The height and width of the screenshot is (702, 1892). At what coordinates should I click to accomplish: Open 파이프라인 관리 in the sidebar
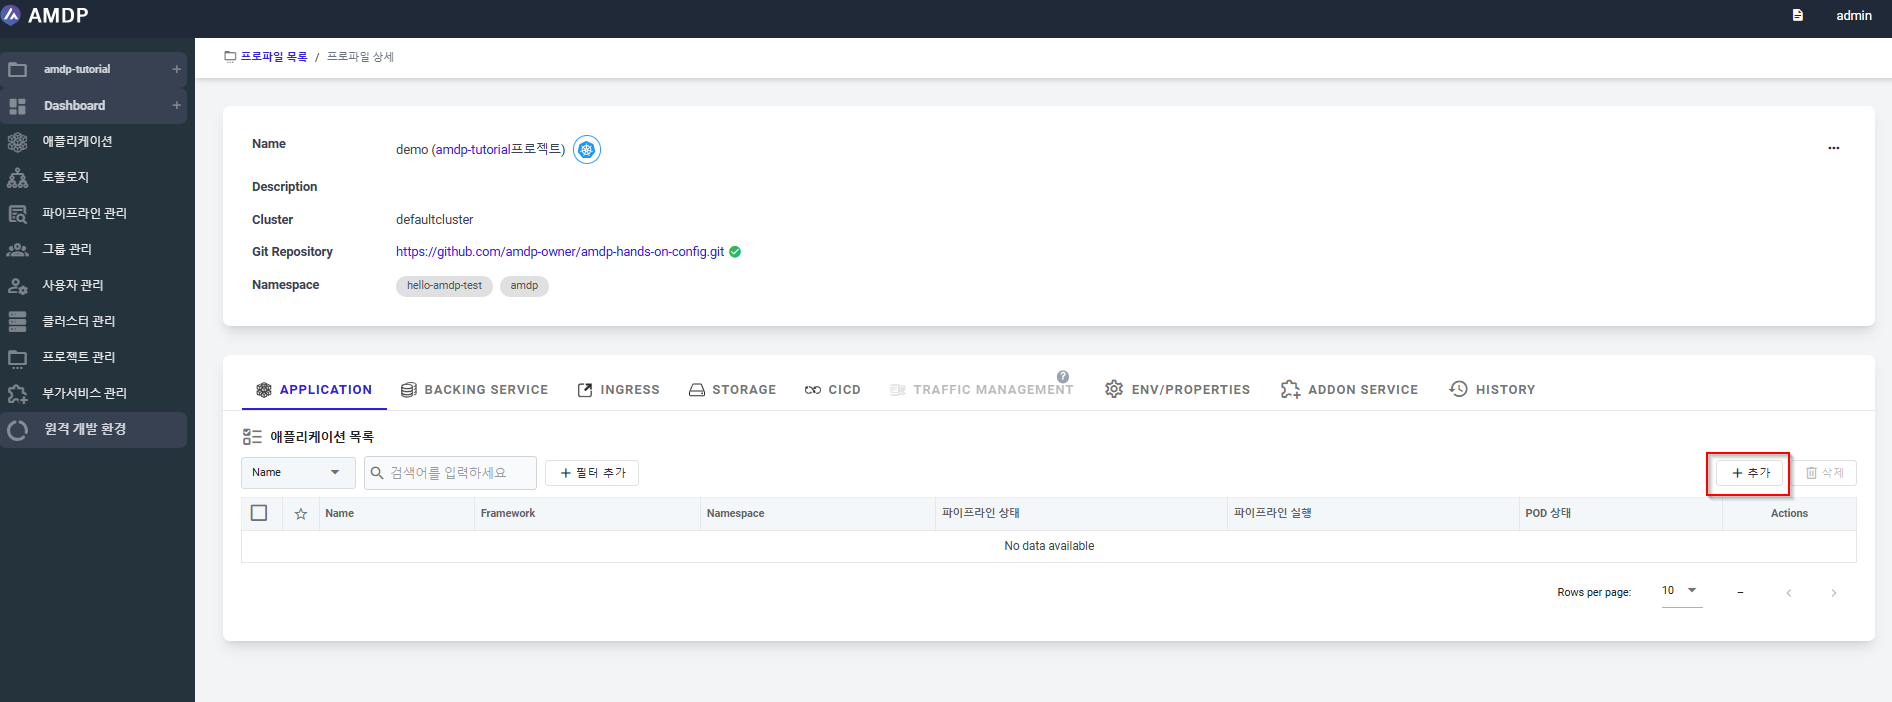pos(84,213)
